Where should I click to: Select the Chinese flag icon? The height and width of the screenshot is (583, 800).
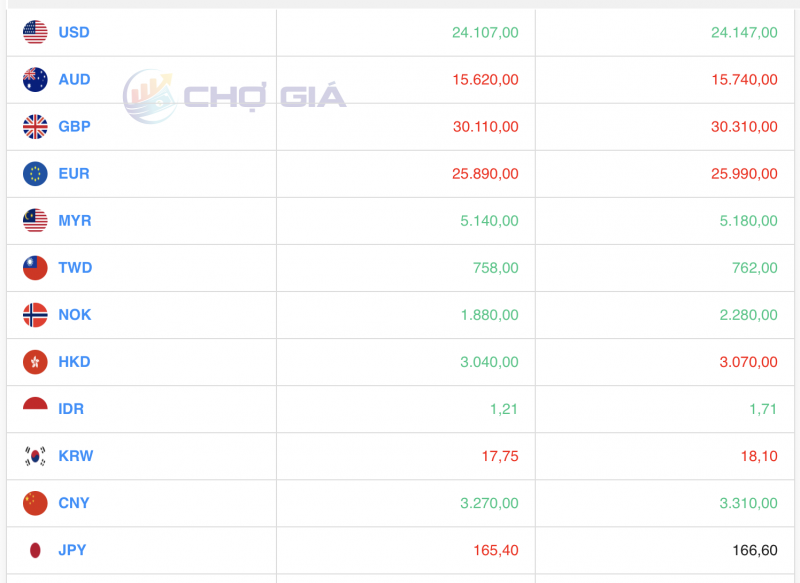point(35,503)
